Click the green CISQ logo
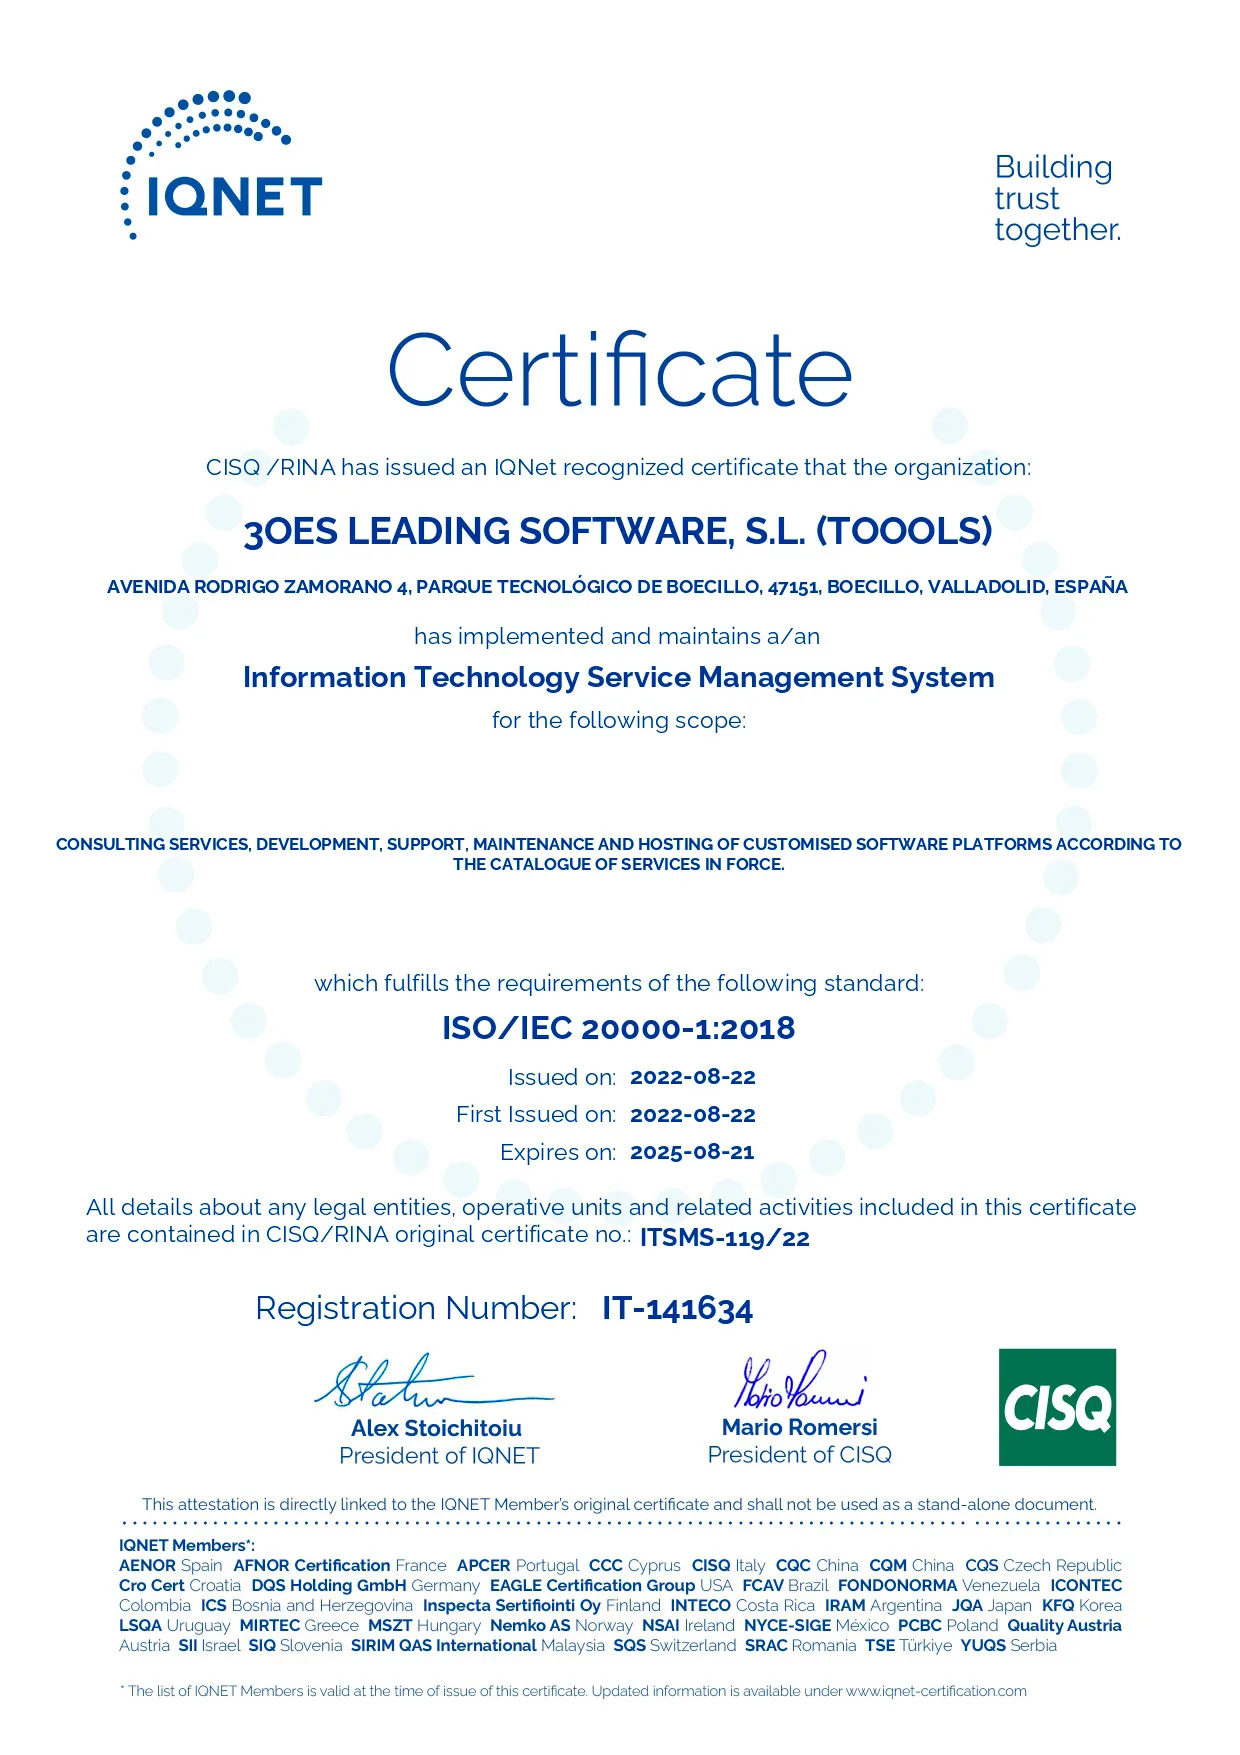Image resolution: width=1240 pixels, height=1755 pixels. (1056, 1406)
